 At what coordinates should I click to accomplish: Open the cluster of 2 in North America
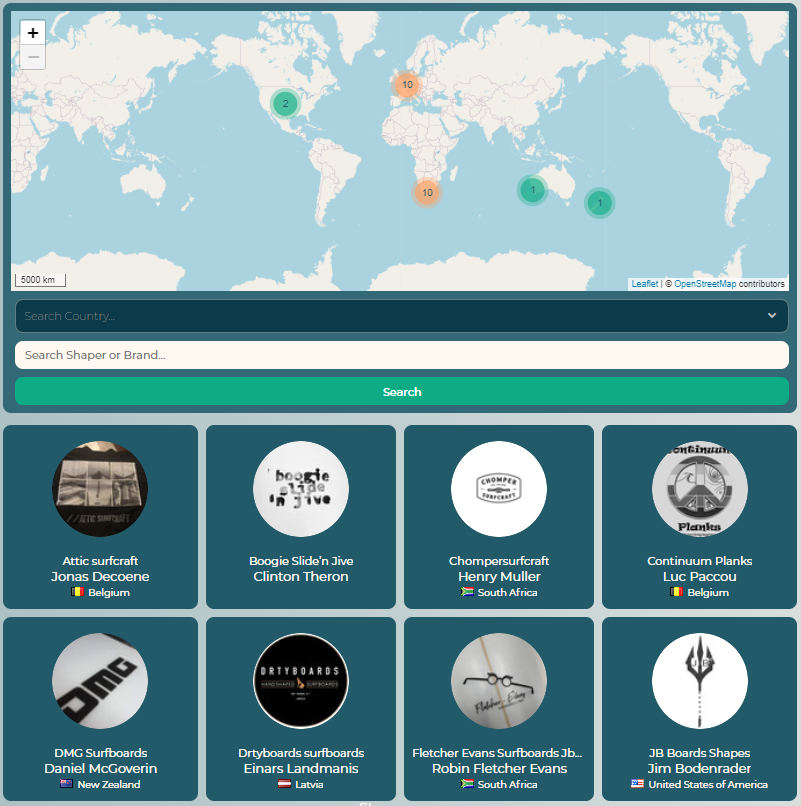[x=285, y=104]
